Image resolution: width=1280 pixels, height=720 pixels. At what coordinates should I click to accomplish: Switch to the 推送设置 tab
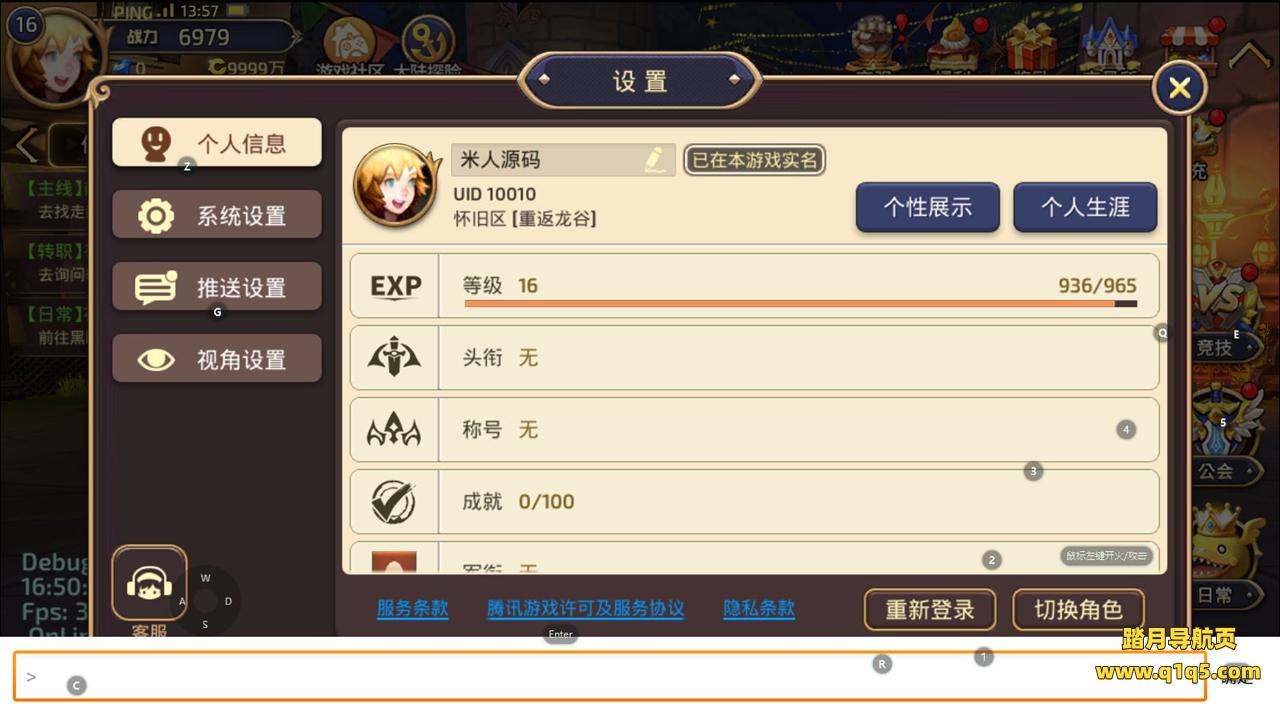[x=217, y=287]
